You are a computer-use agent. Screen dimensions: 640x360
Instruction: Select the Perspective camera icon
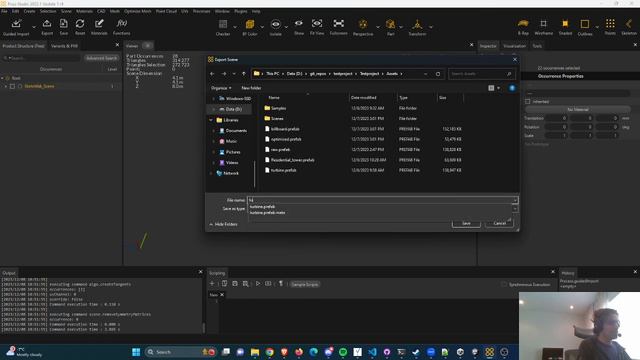pos(362,24)
